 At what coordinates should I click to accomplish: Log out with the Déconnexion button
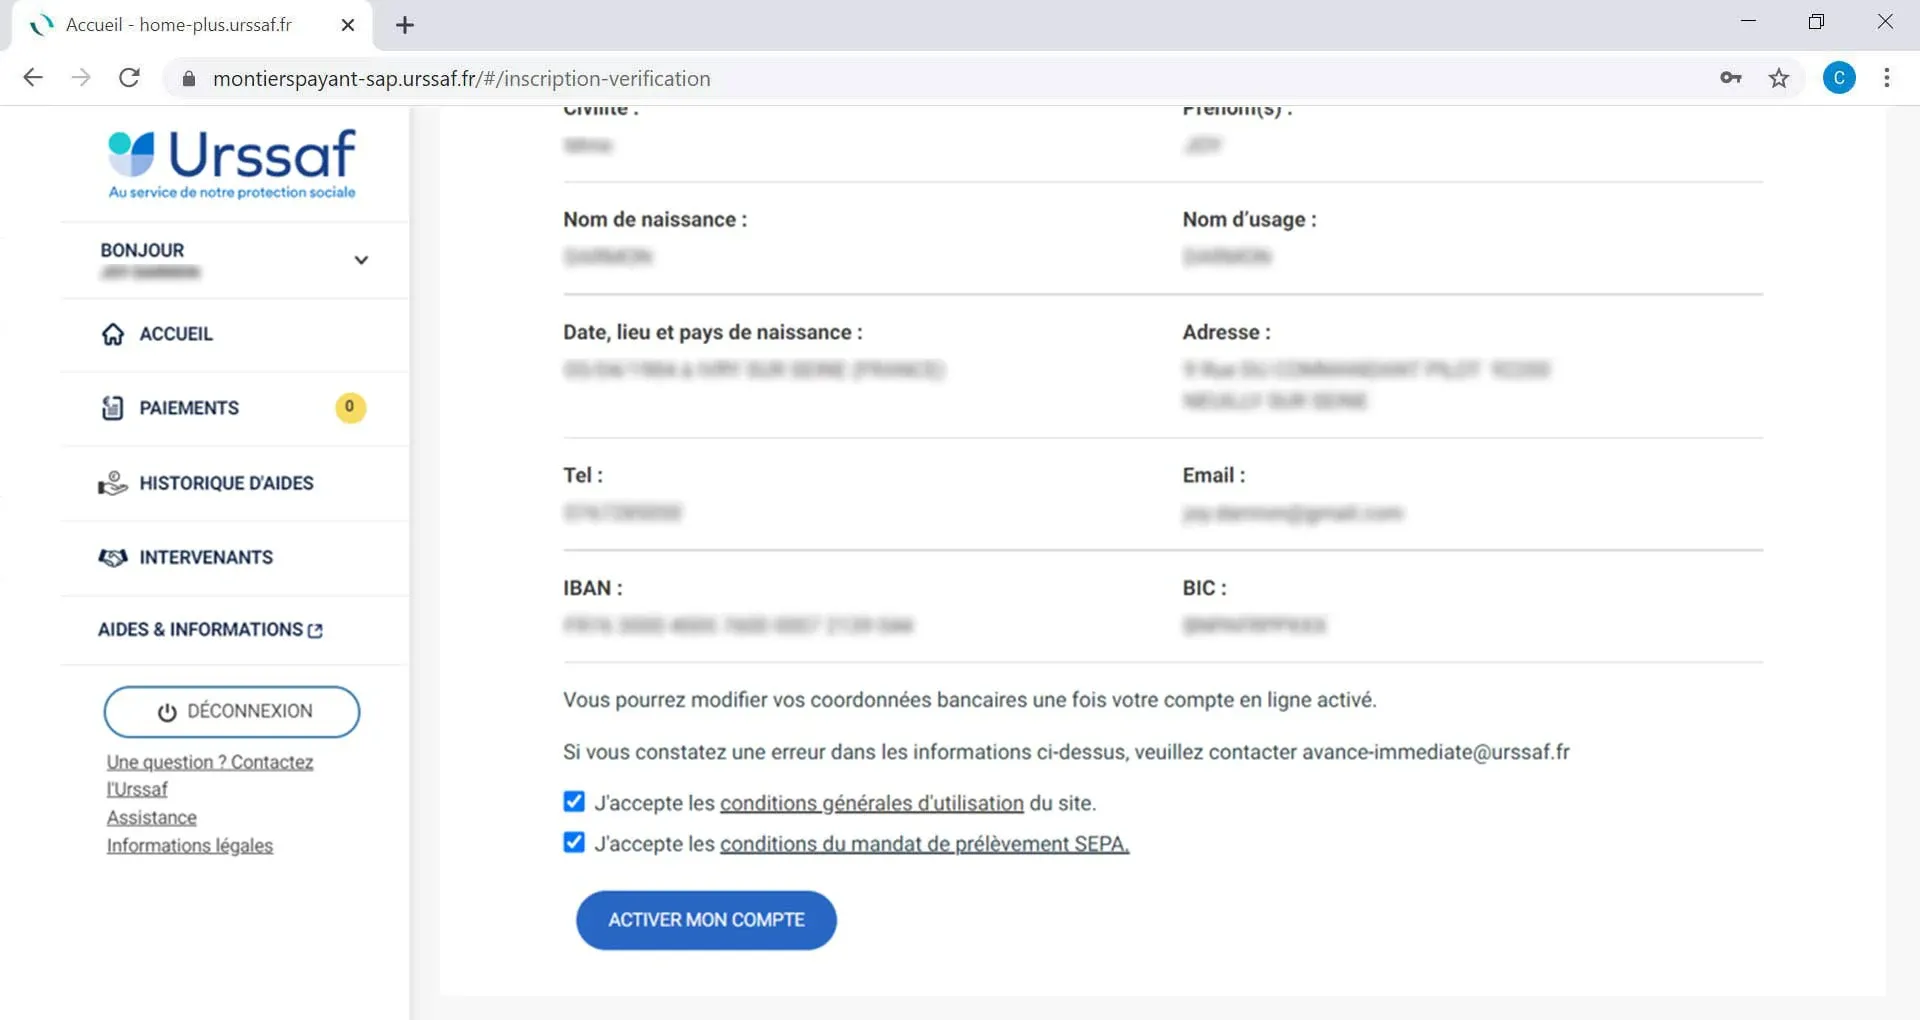pyautogui.click(x=232, y=712)
